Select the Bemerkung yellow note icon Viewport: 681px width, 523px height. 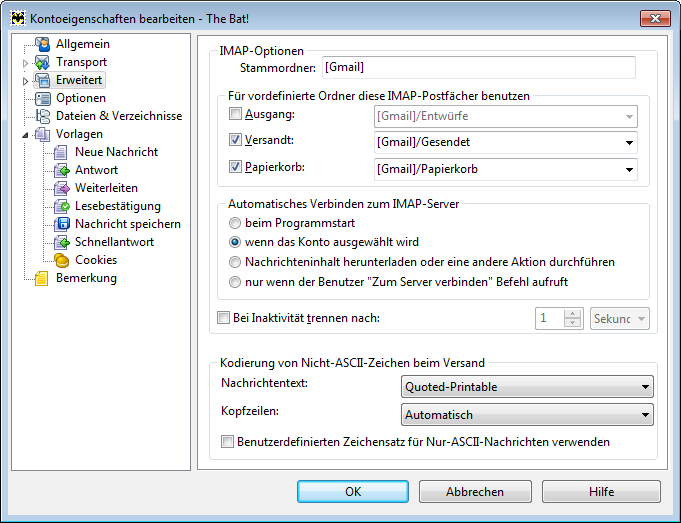tap(42, 278)
